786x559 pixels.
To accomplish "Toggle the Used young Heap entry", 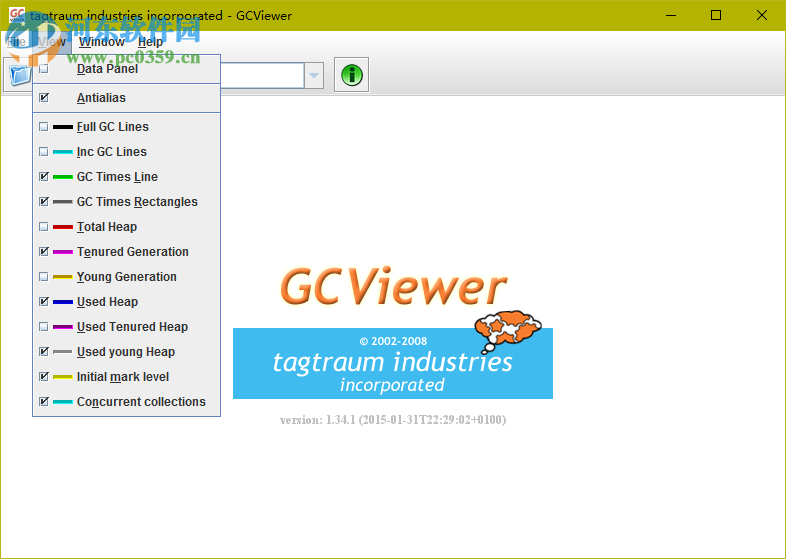I will (126, 352).
